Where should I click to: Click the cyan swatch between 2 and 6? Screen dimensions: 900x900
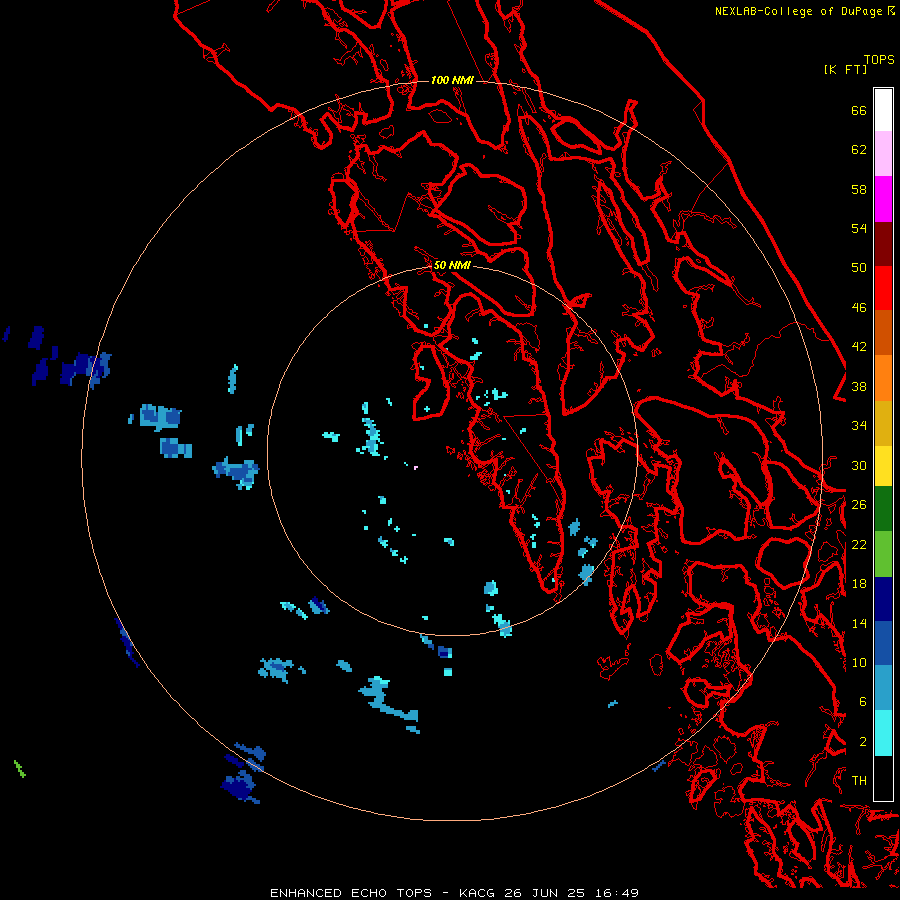point(883,733)
